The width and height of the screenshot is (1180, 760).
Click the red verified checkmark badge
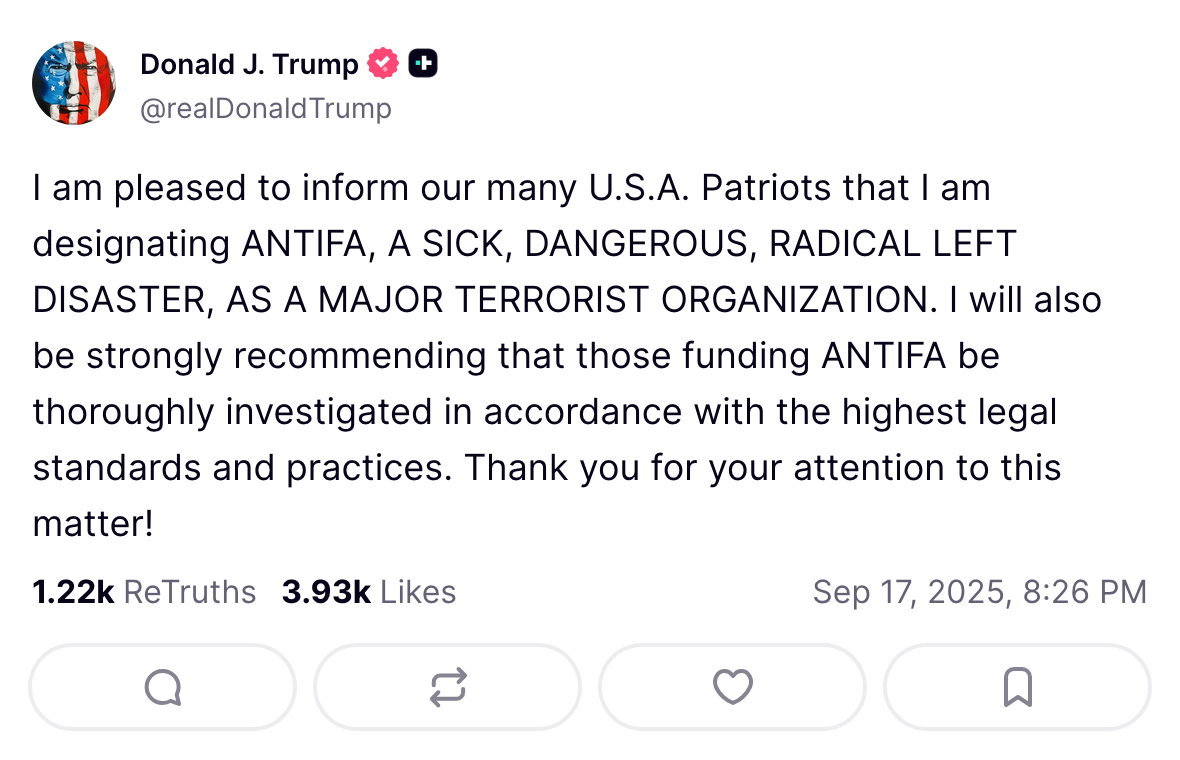click(x=383, y=63)
